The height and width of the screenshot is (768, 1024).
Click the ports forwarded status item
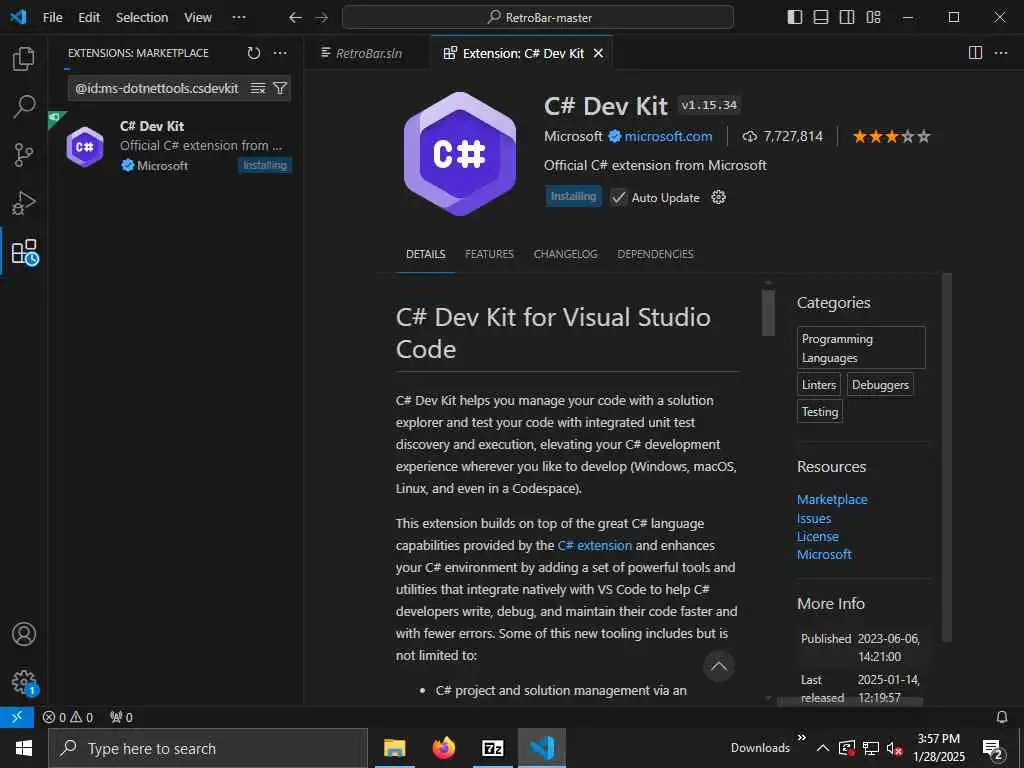pyautogui.click(x=121, y=717)
